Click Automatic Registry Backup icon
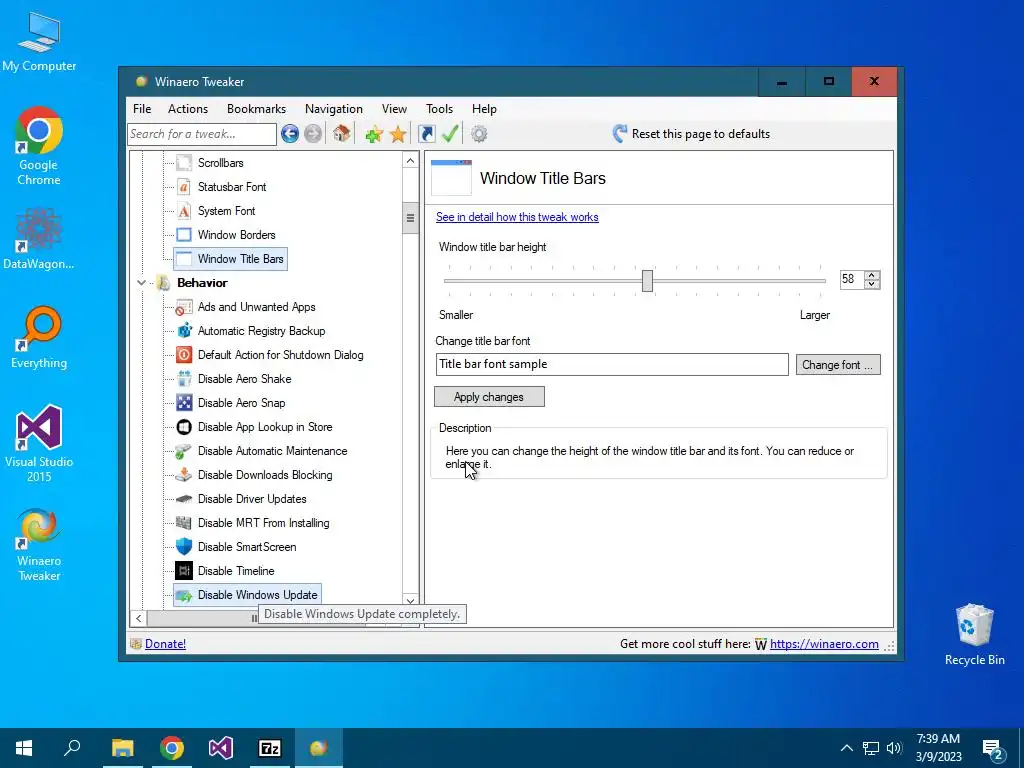 click(184, 330)
